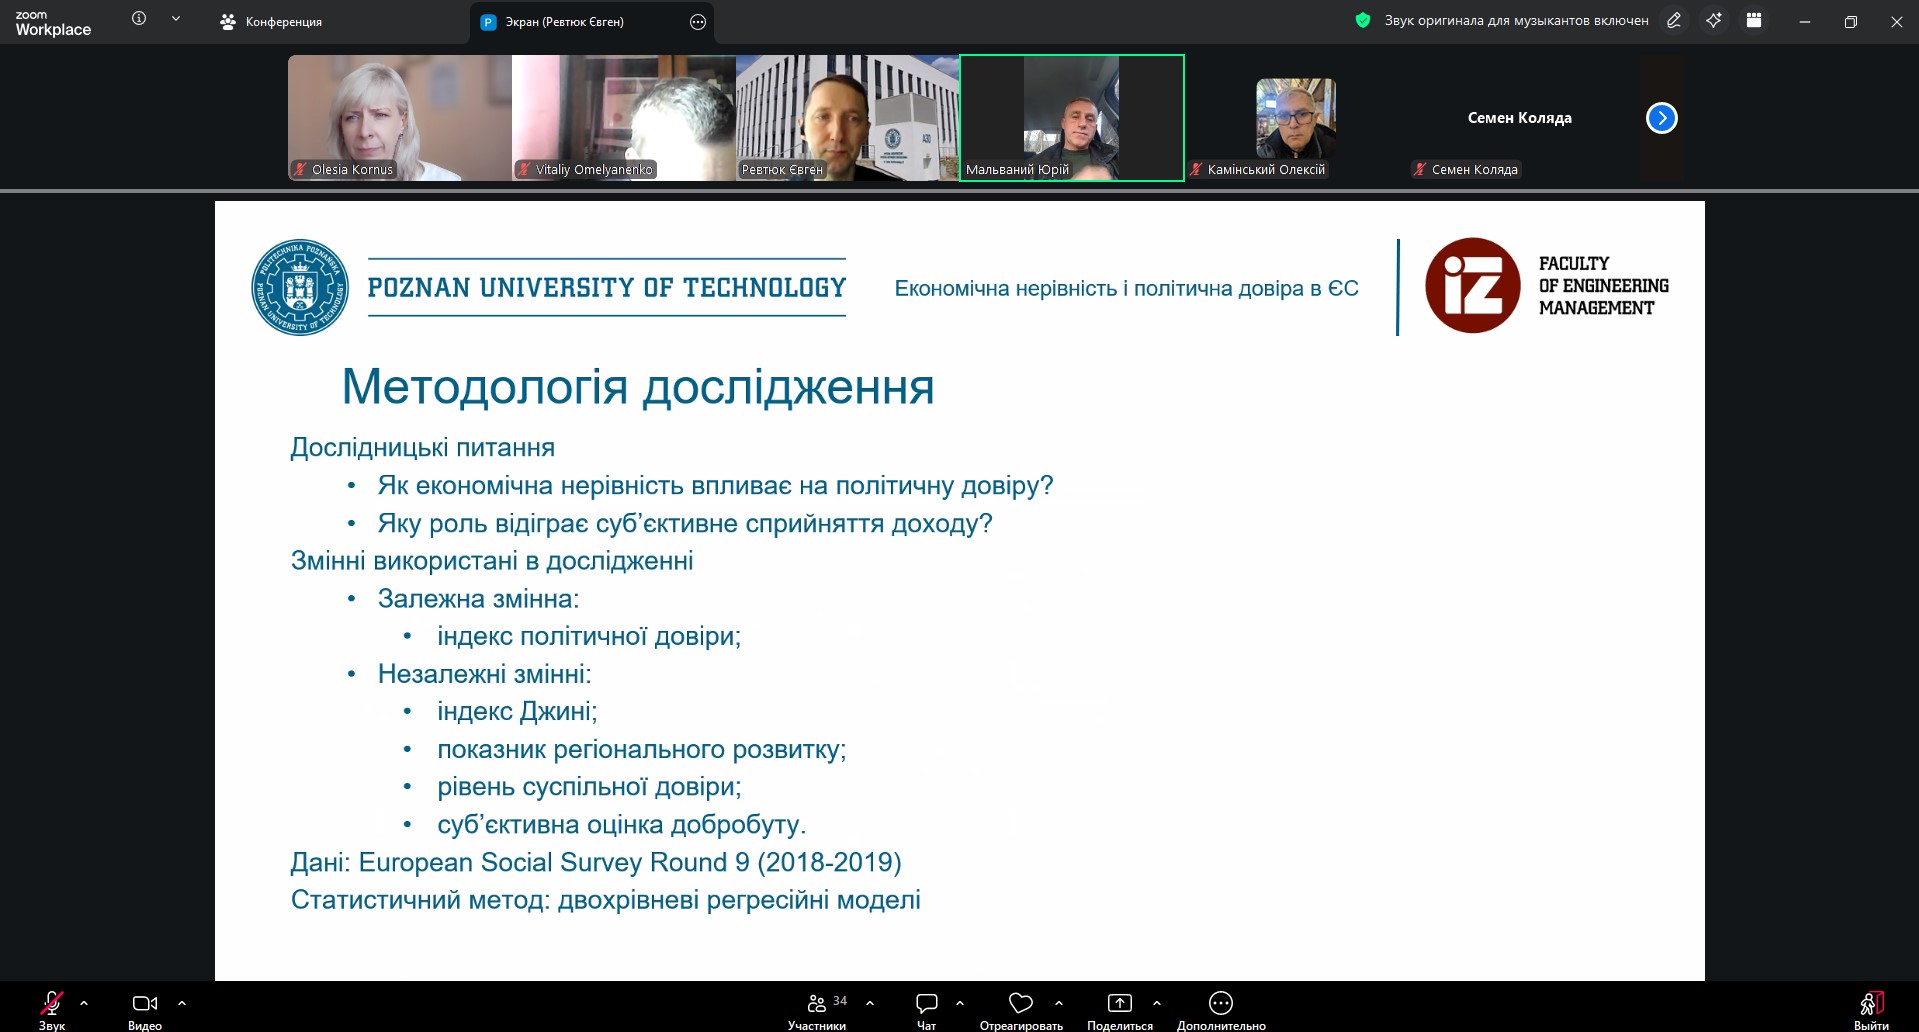Select the Экран (Ревтюк Євген) tab
Image resolution: width=1919 pixels, height=1032 pixels.
[564, 22]
